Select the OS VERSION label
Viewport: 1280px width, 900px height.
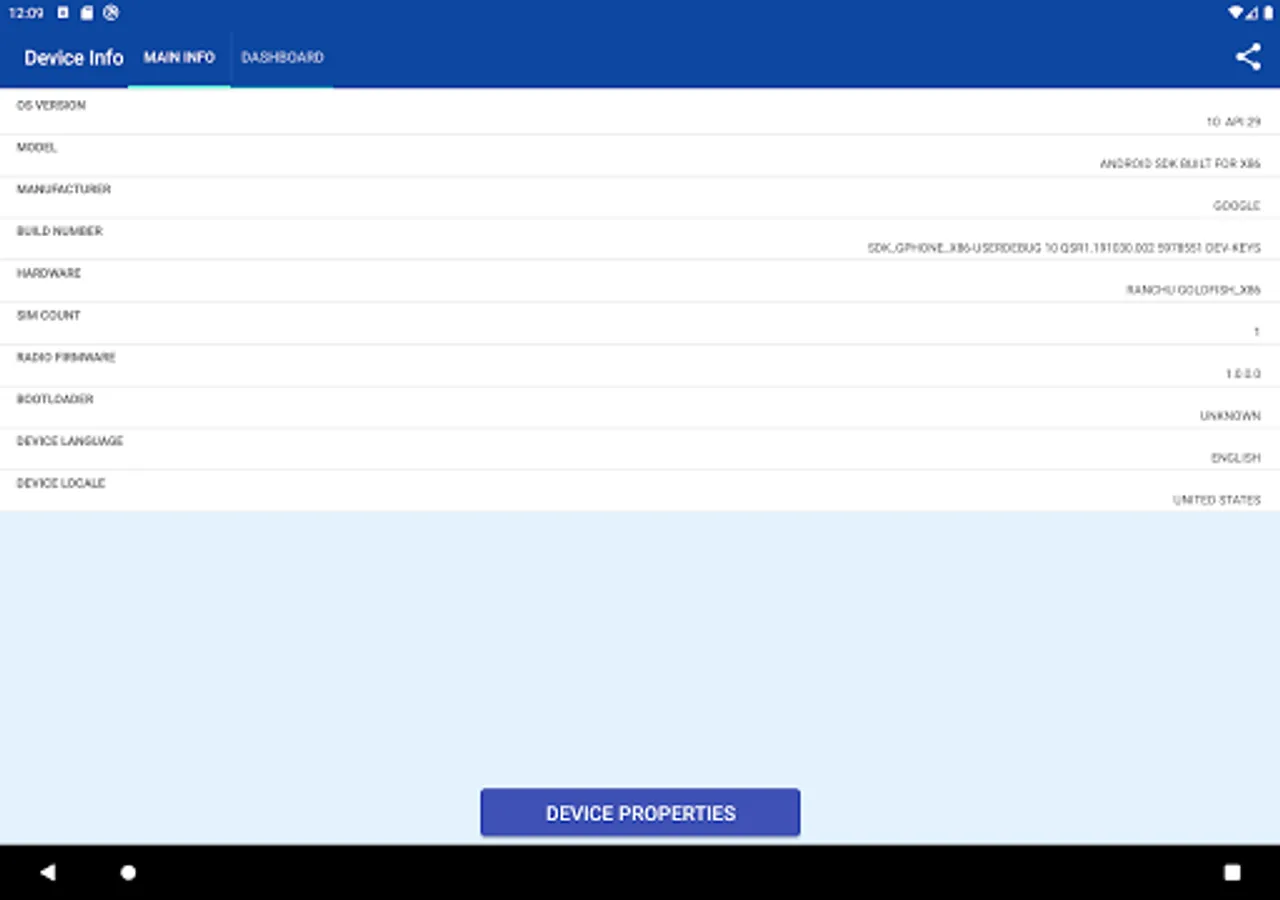tap(51, 105)
